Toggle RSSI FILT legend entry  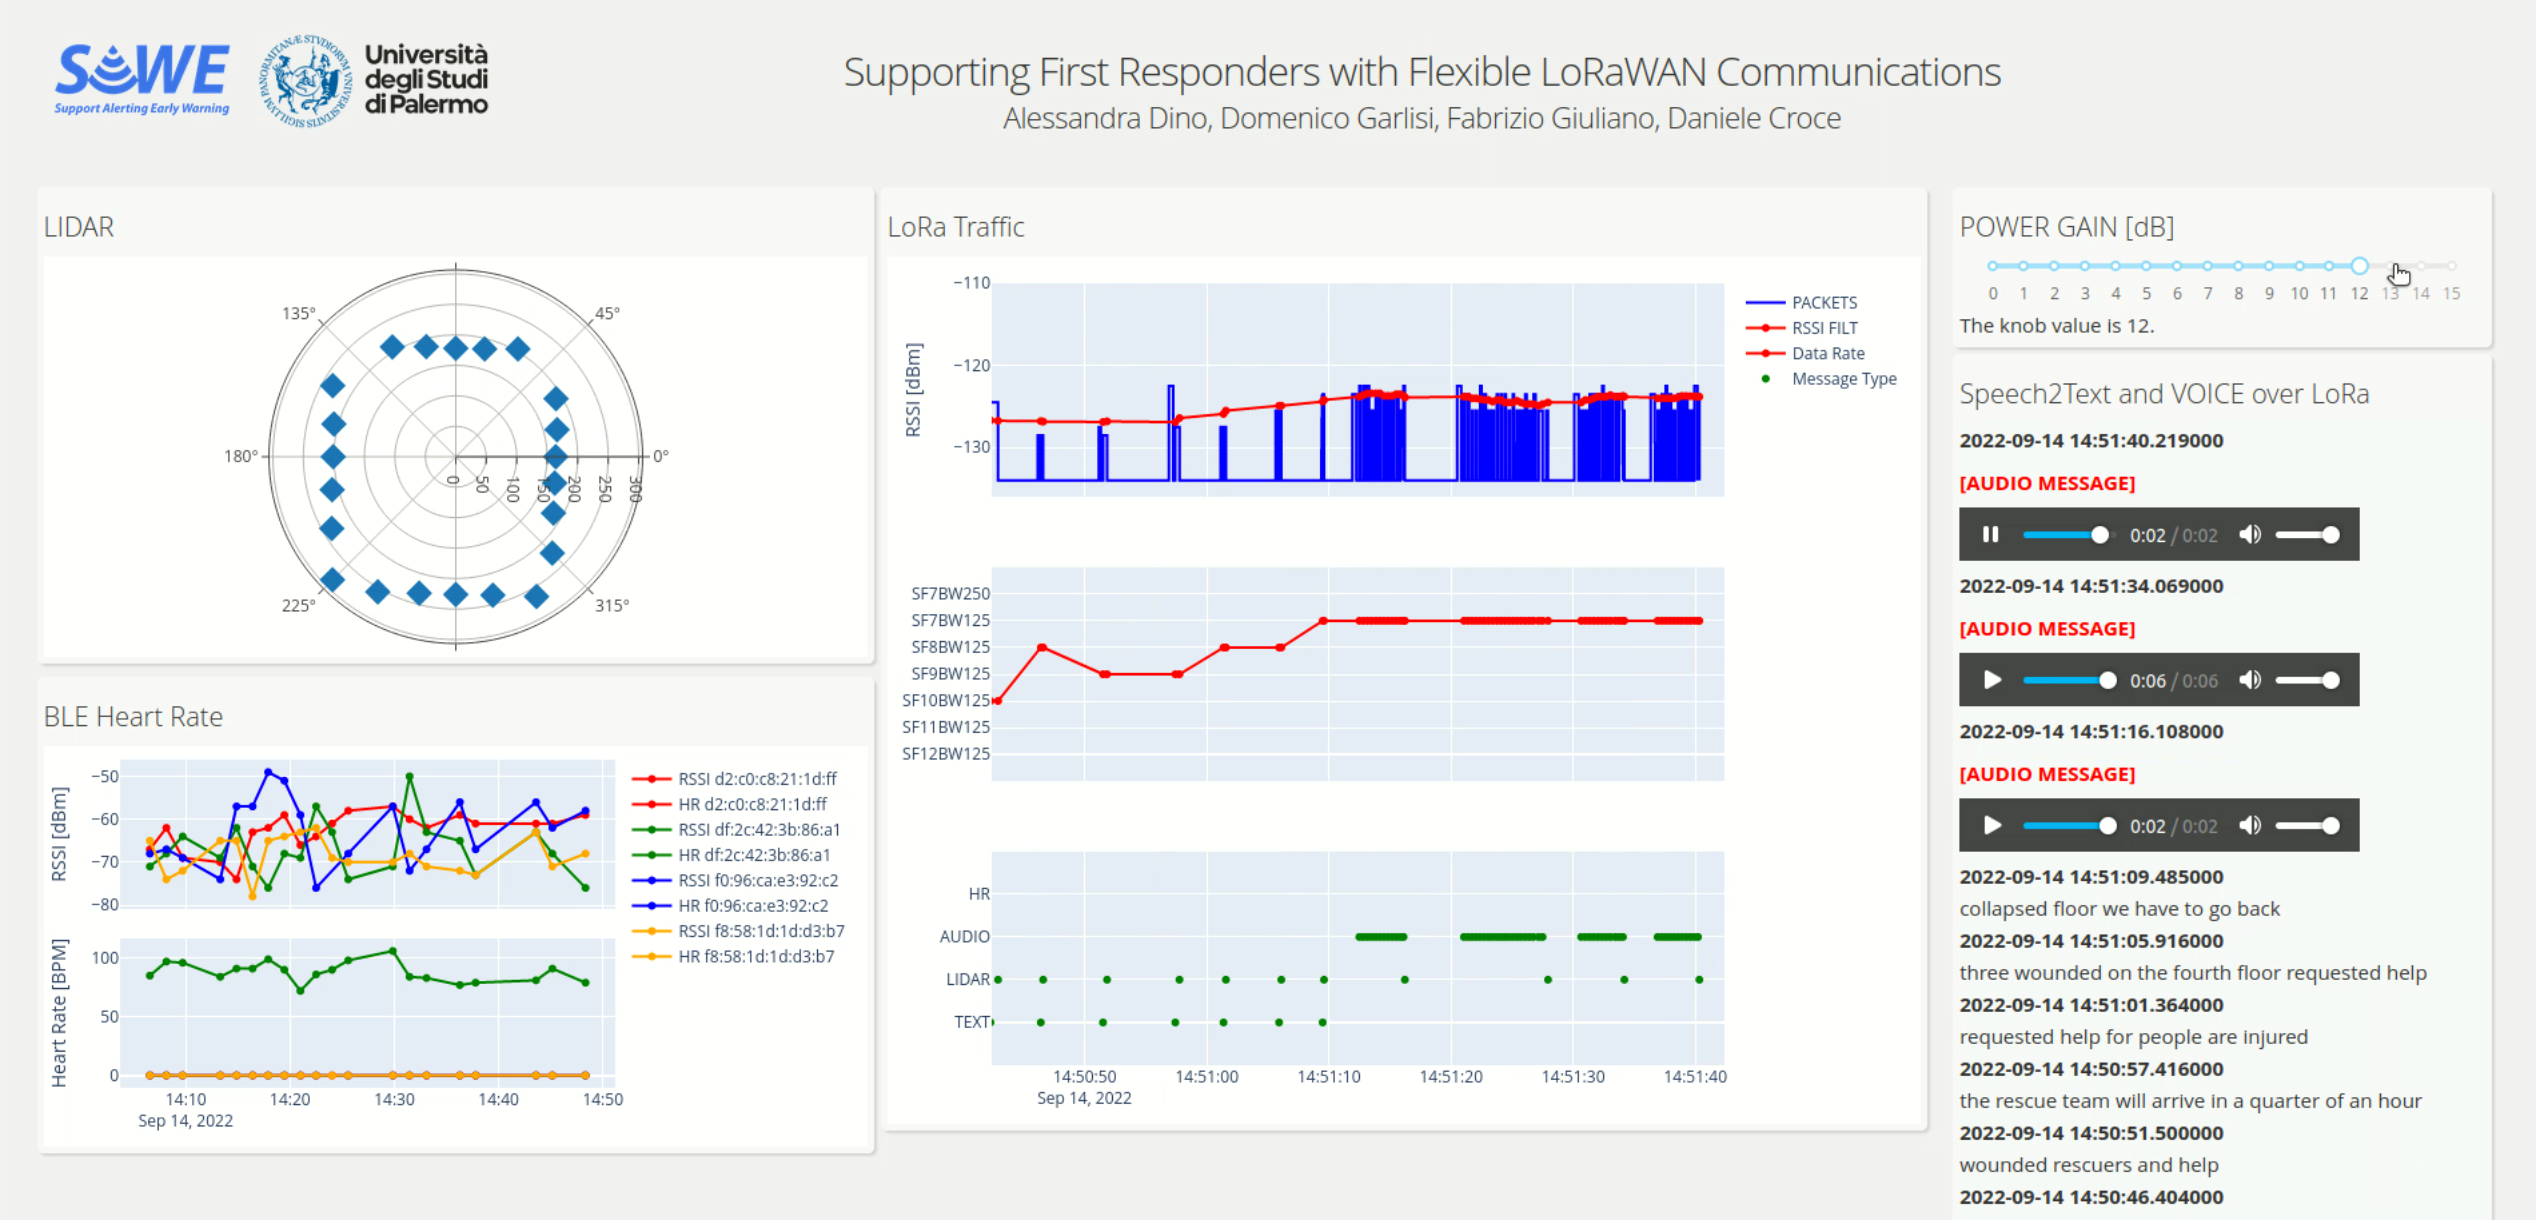pyautogui.click(x=1802, y=328)
